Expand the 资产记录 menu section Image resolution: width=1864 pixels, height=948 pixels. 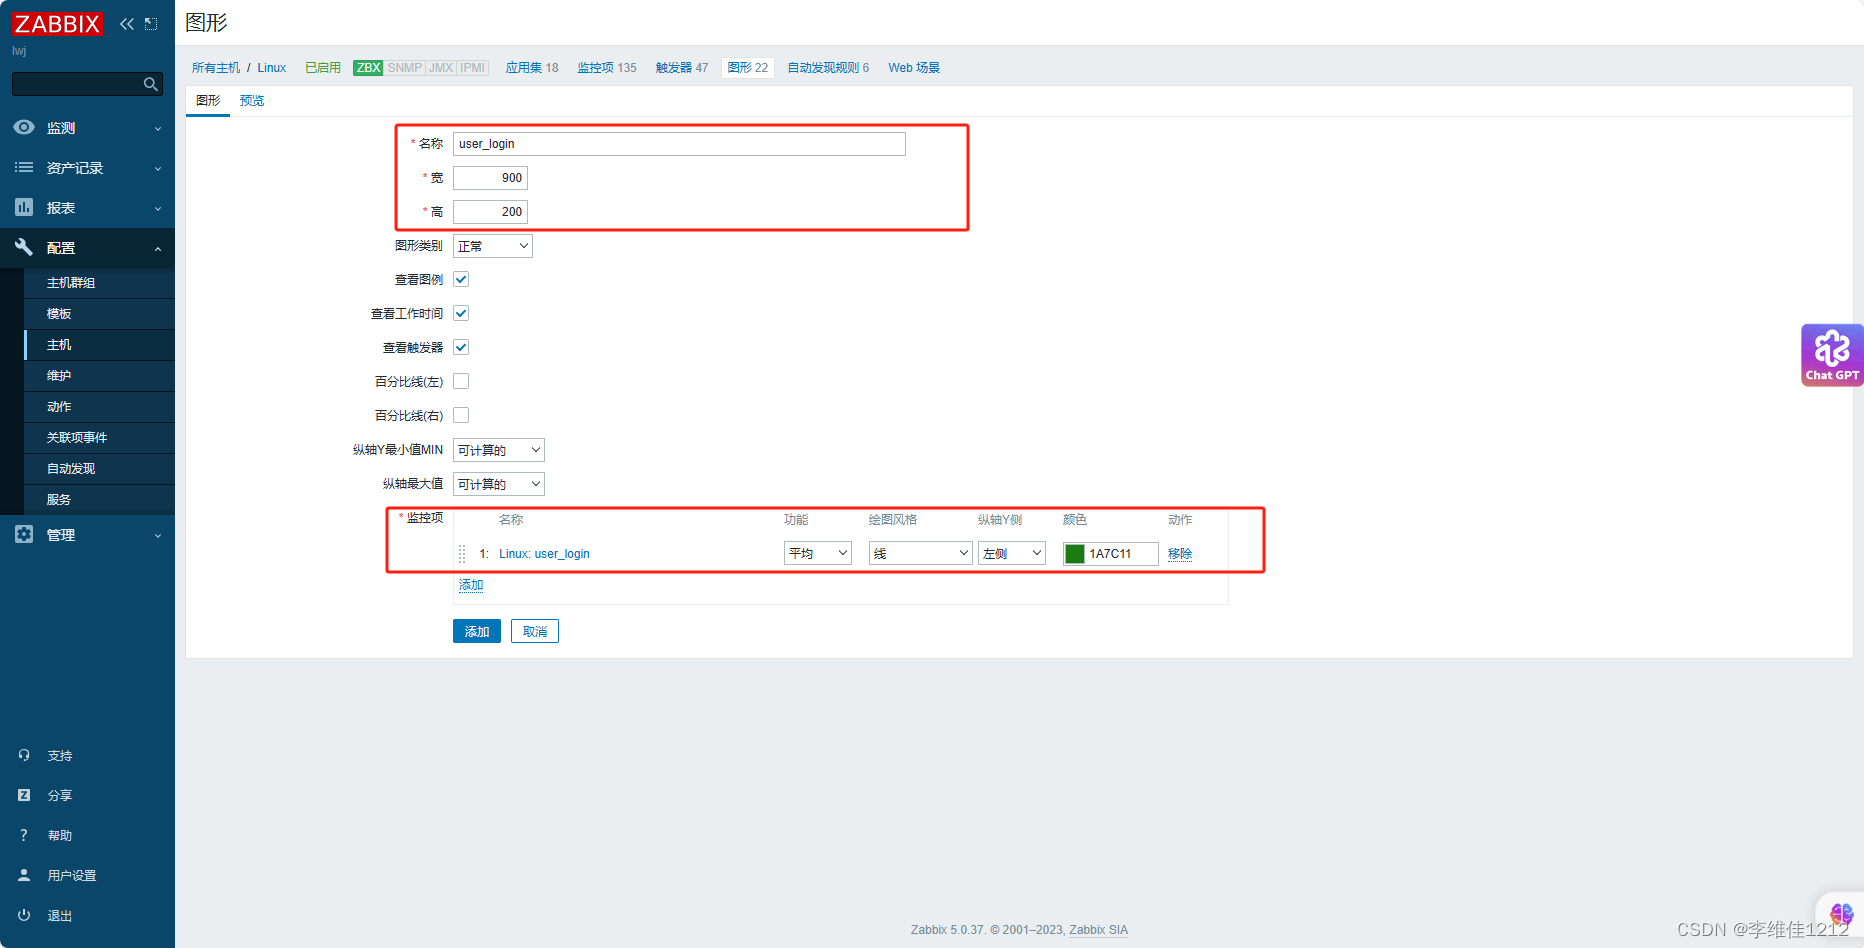(158, 169)
